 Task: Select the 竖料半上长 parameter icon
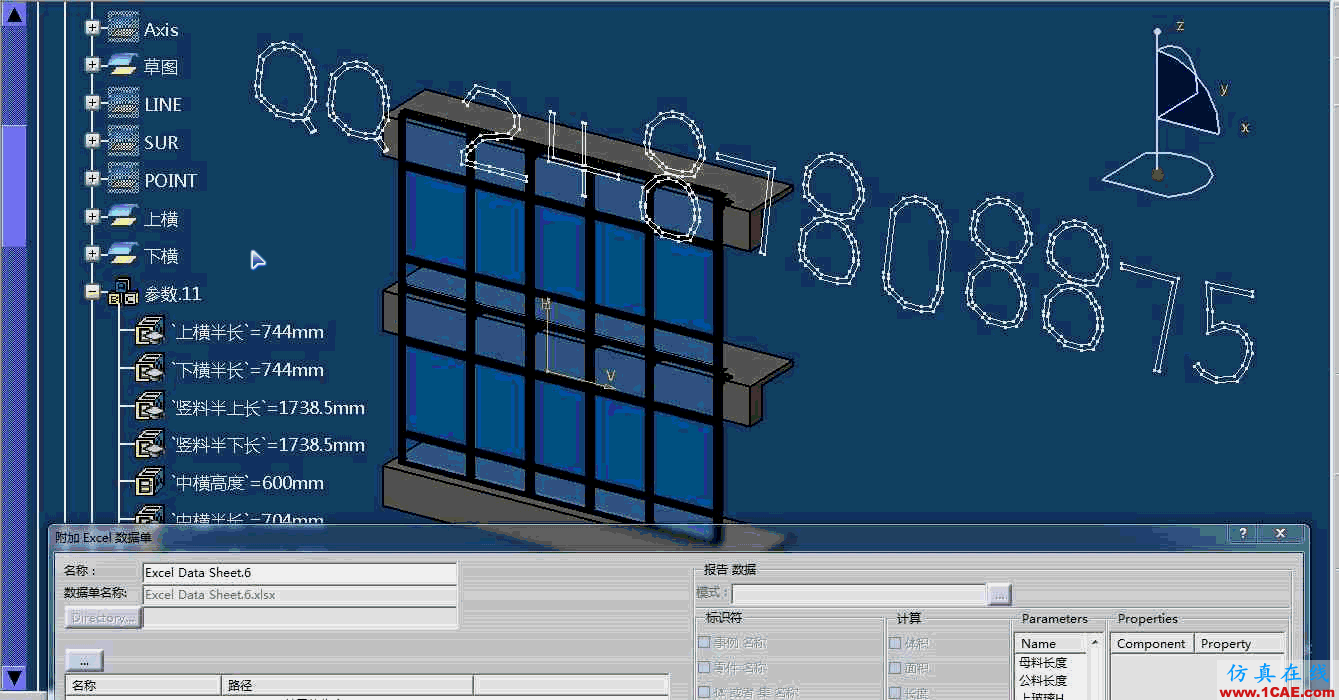[150, 407]
